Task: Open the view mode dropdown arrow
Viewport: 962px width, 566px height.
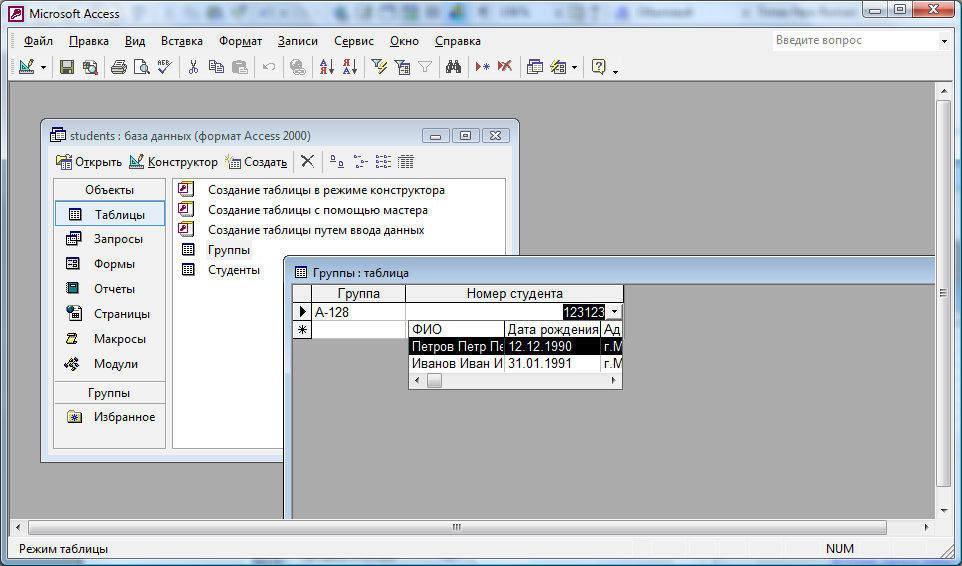Action: coord(44,67)
